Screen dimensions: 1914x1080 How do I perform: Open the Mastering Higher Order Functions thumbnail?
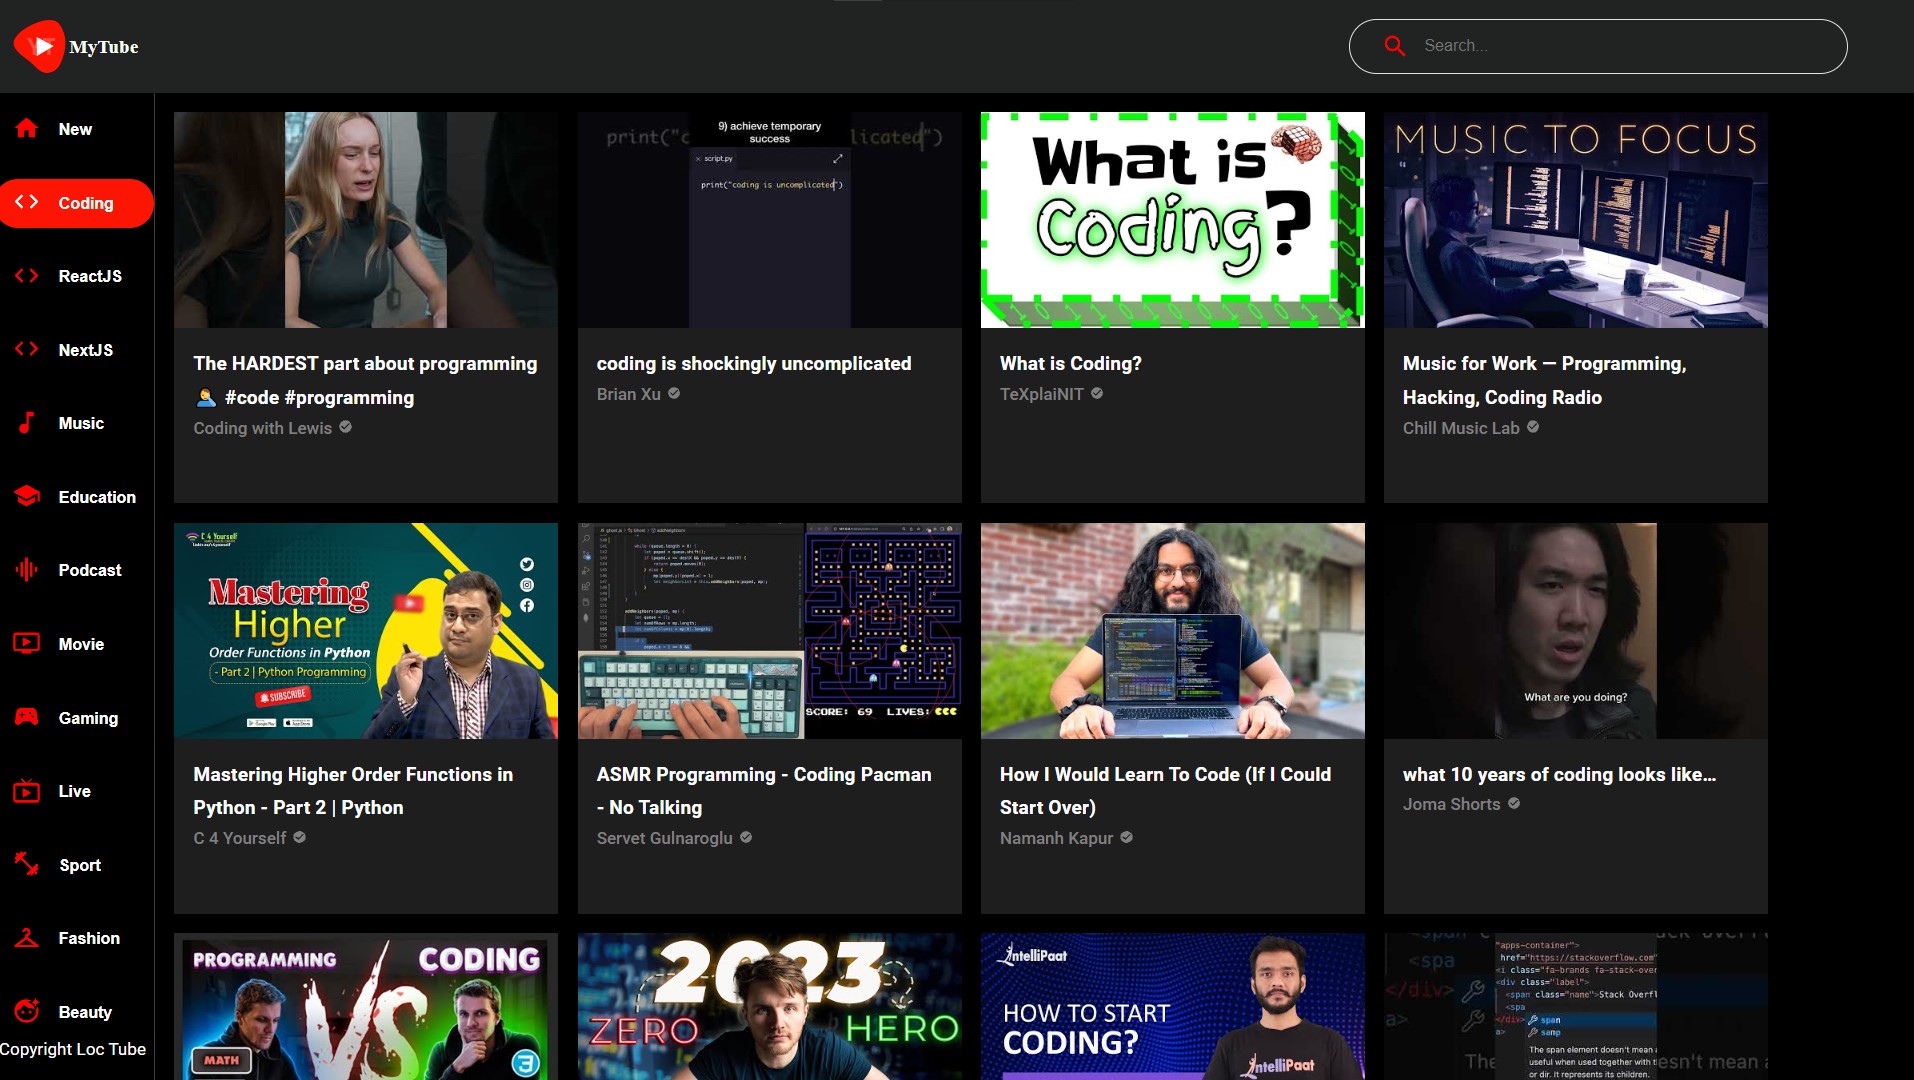(365, 631)
